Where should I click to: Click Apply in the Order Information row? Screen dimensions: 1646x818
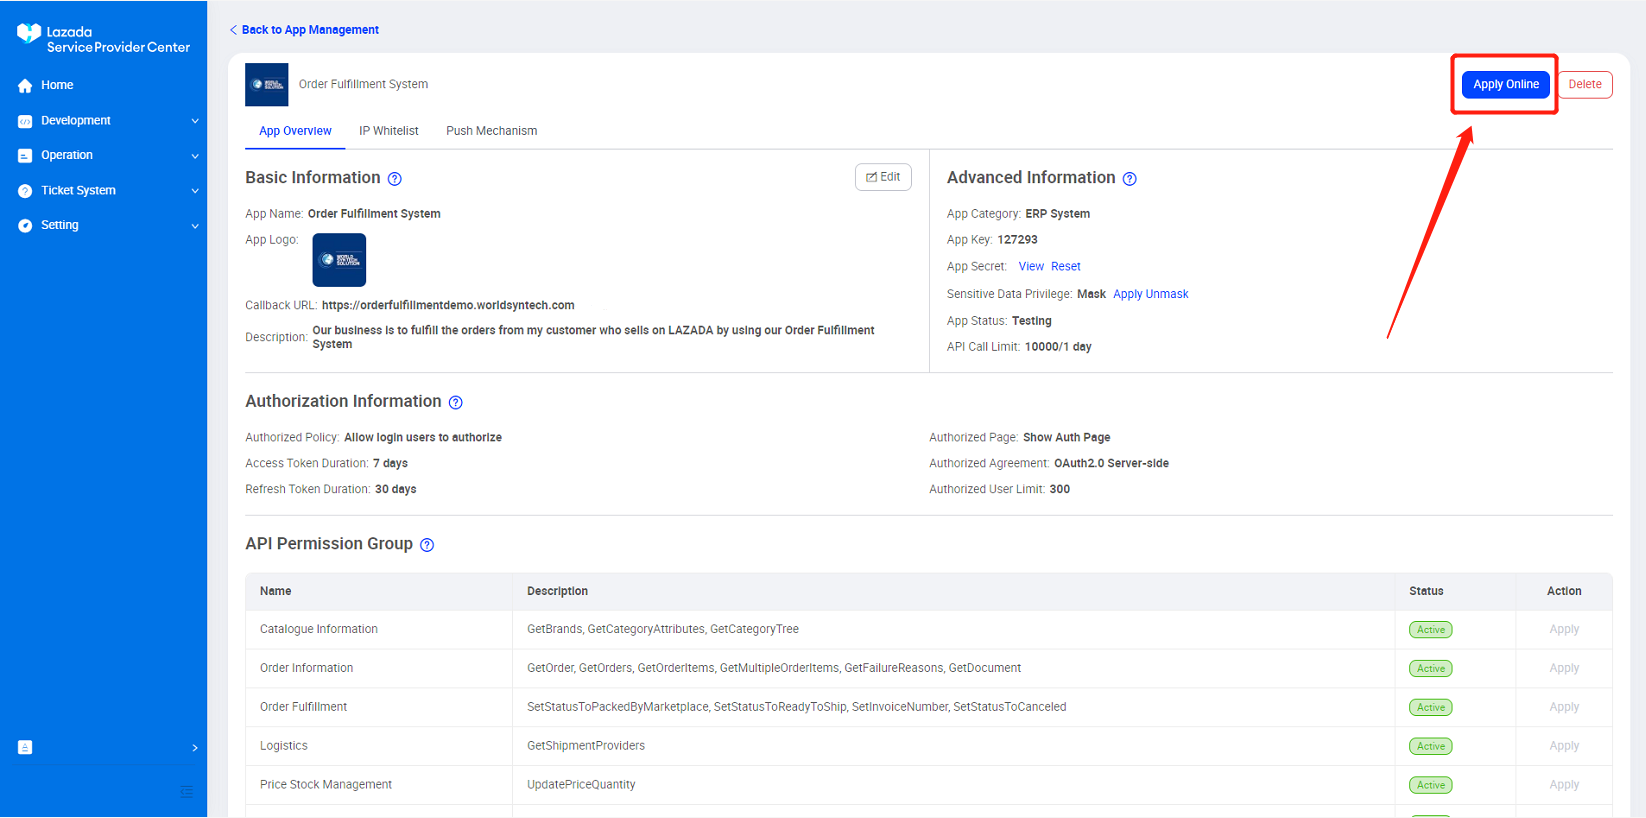[x=1564, y=669]
